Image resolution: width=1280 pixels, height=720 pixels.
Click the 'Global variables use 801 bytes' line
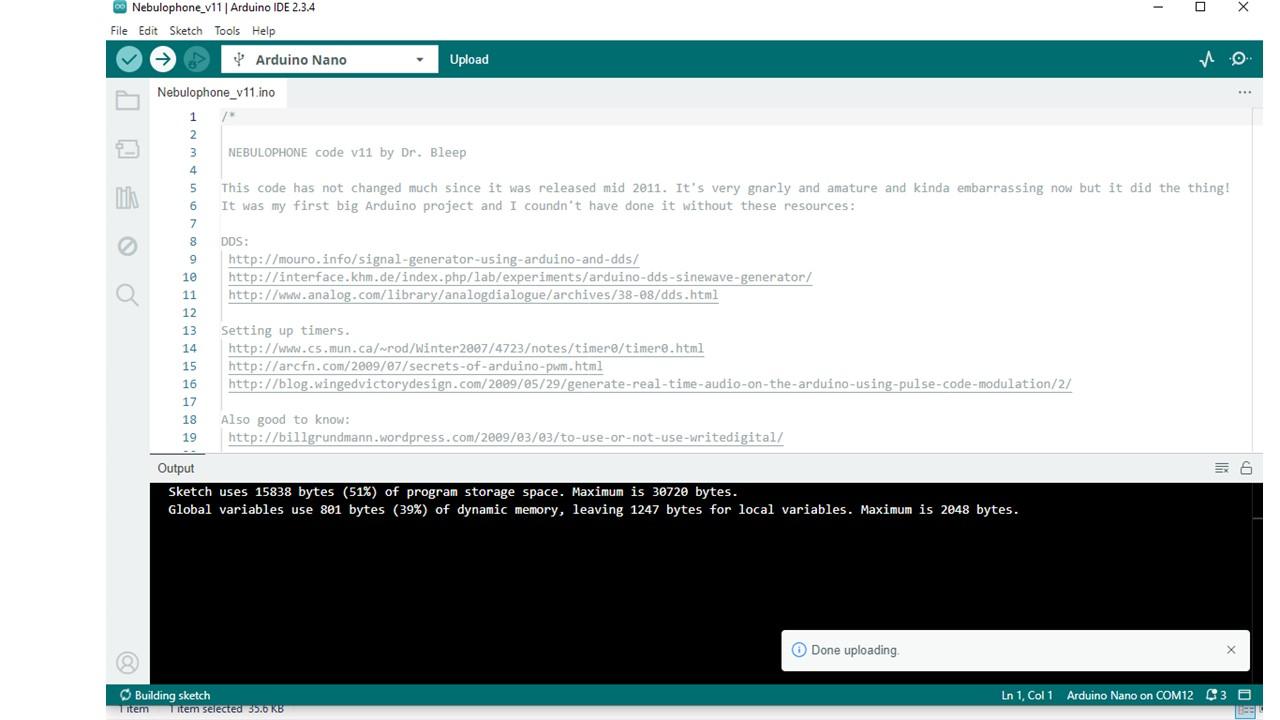pyautogui.click(x=594, y=510)
